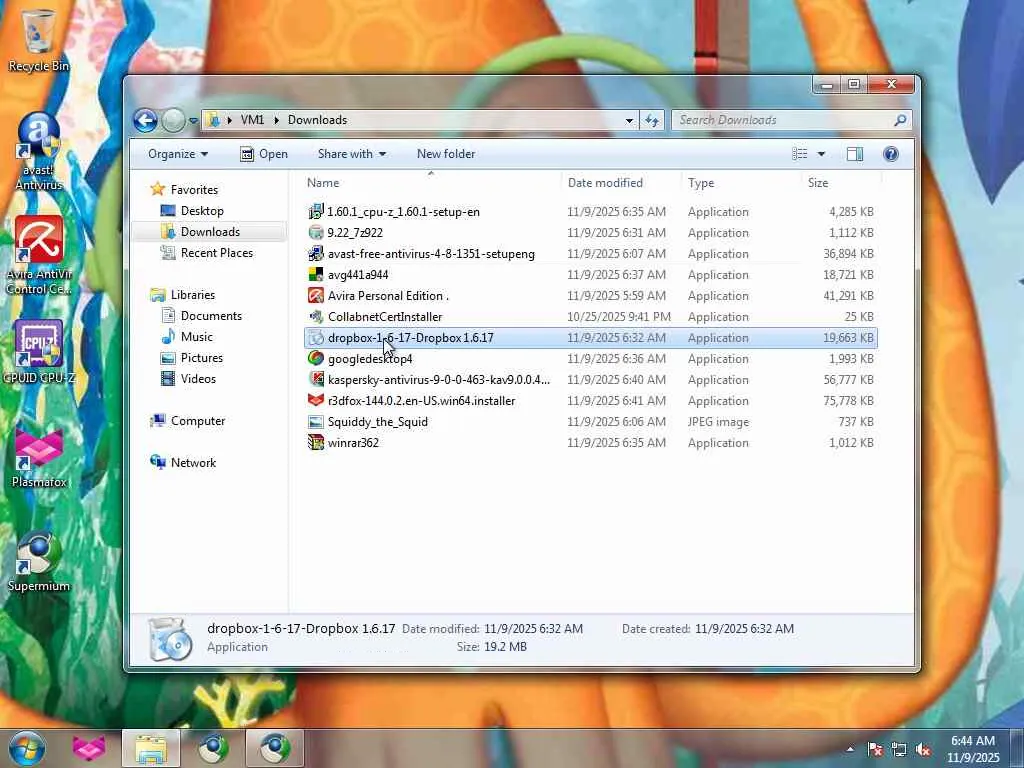Open Desktop in Favorites

click(x=202, y=211)
